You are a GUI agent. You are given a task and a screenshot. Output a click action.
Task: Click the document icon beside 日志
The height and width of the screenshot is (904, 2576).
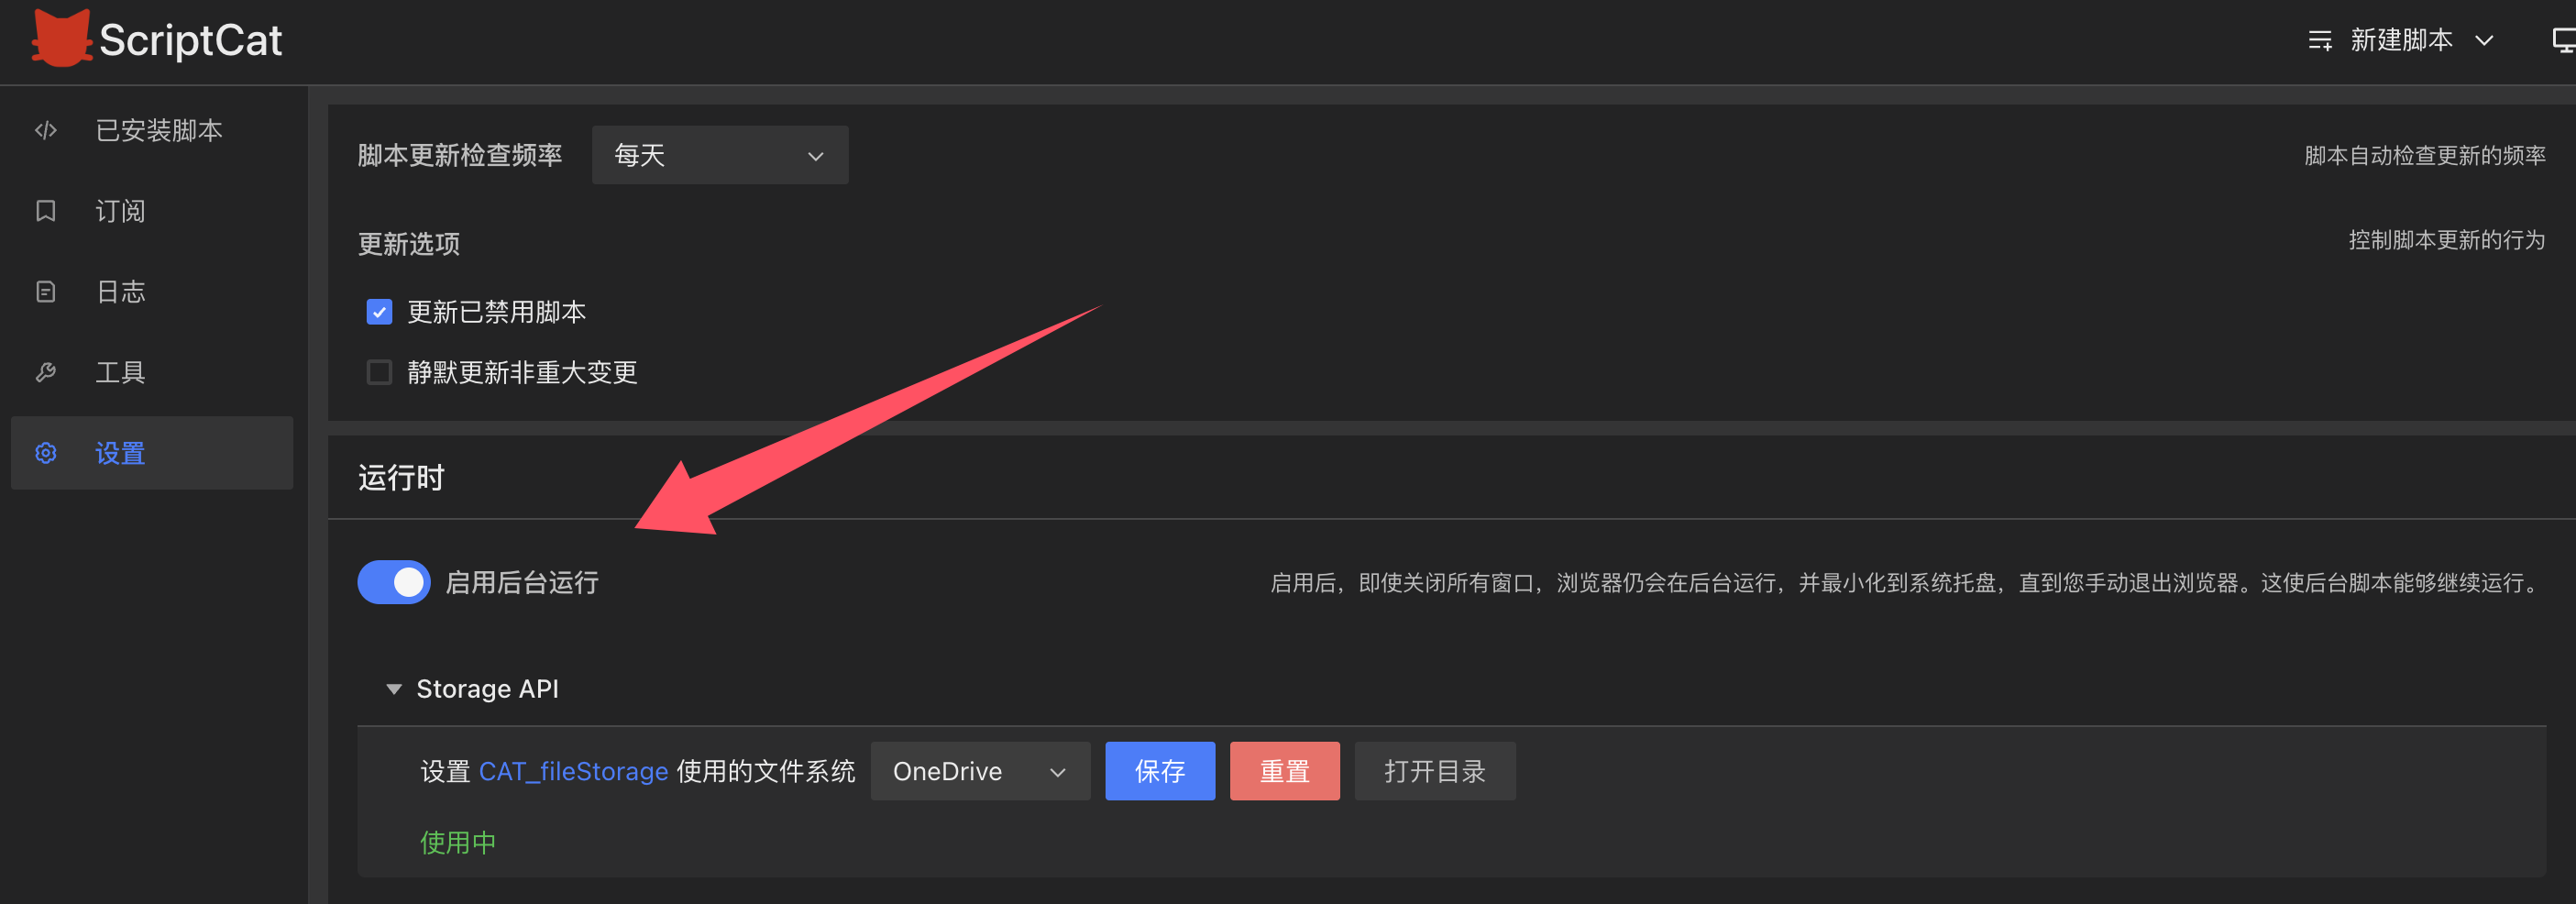point(46,292)
